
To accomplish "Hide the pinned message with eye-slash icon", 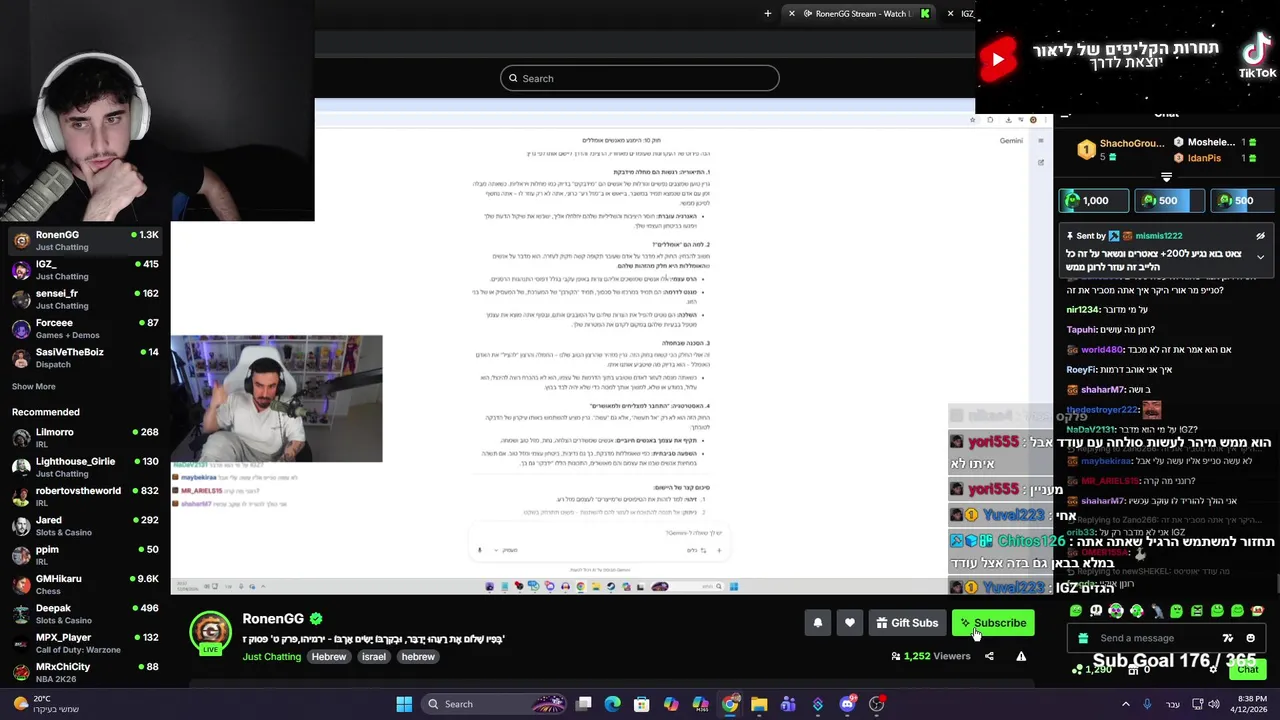I will (1260, 236).
